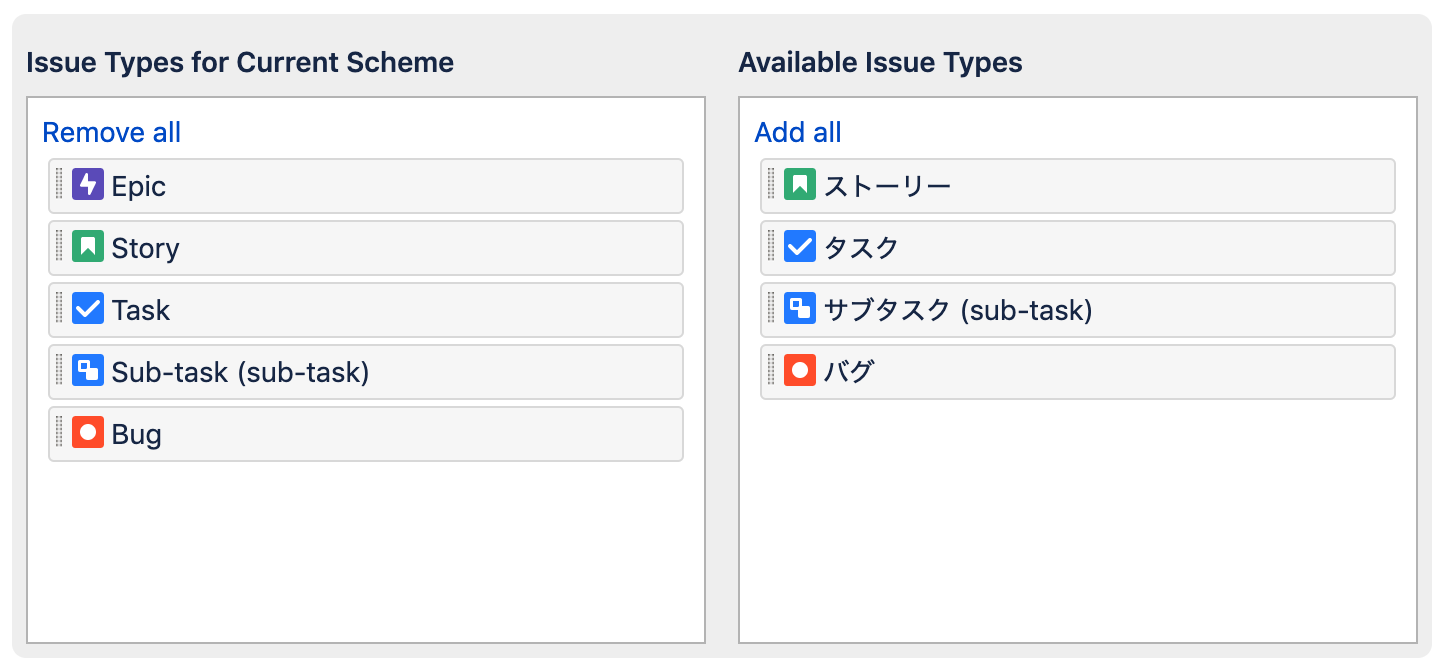Viewport: 1444px width, 668px height.
Task: Click the green Story bookmark icon
Action: point(88,247)
